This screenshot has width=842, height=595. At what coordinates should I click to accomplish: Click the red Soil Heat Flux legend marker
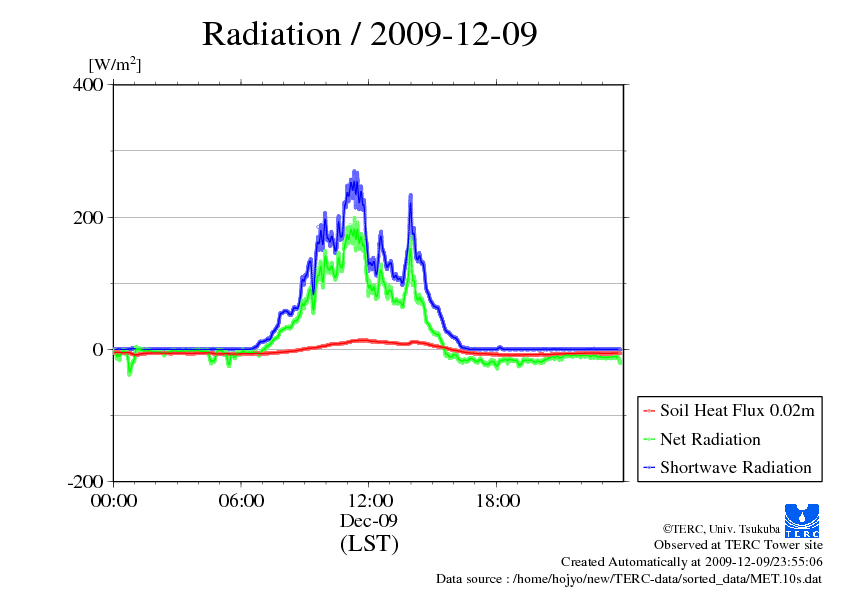pos(649,411)
